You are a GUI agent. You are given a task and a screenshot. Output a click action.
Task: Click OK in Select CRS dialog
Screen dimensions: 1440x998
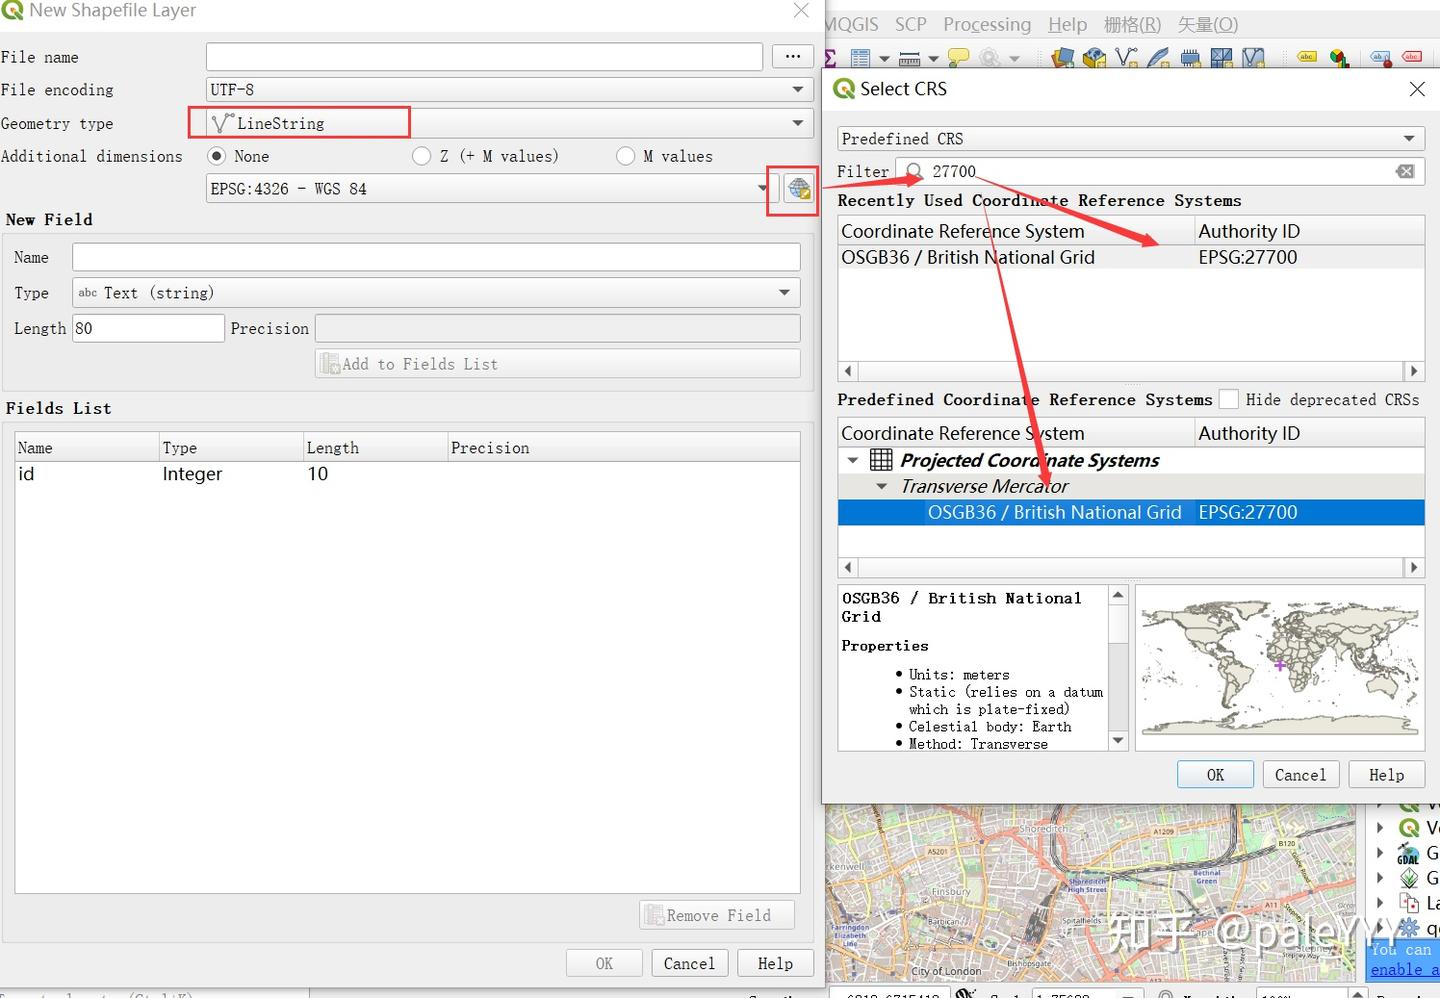click(1215, 775)
